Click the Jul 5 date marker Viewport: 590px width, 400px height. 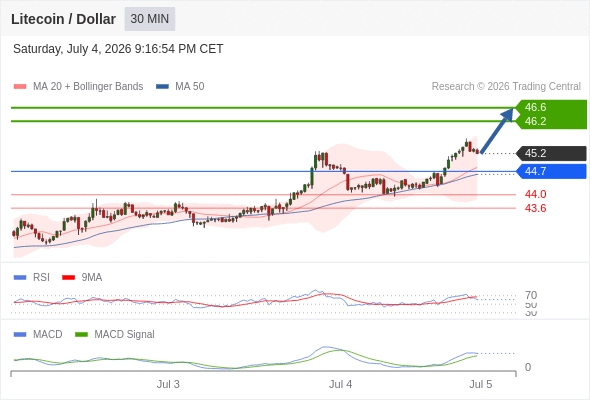coord(481,384)
